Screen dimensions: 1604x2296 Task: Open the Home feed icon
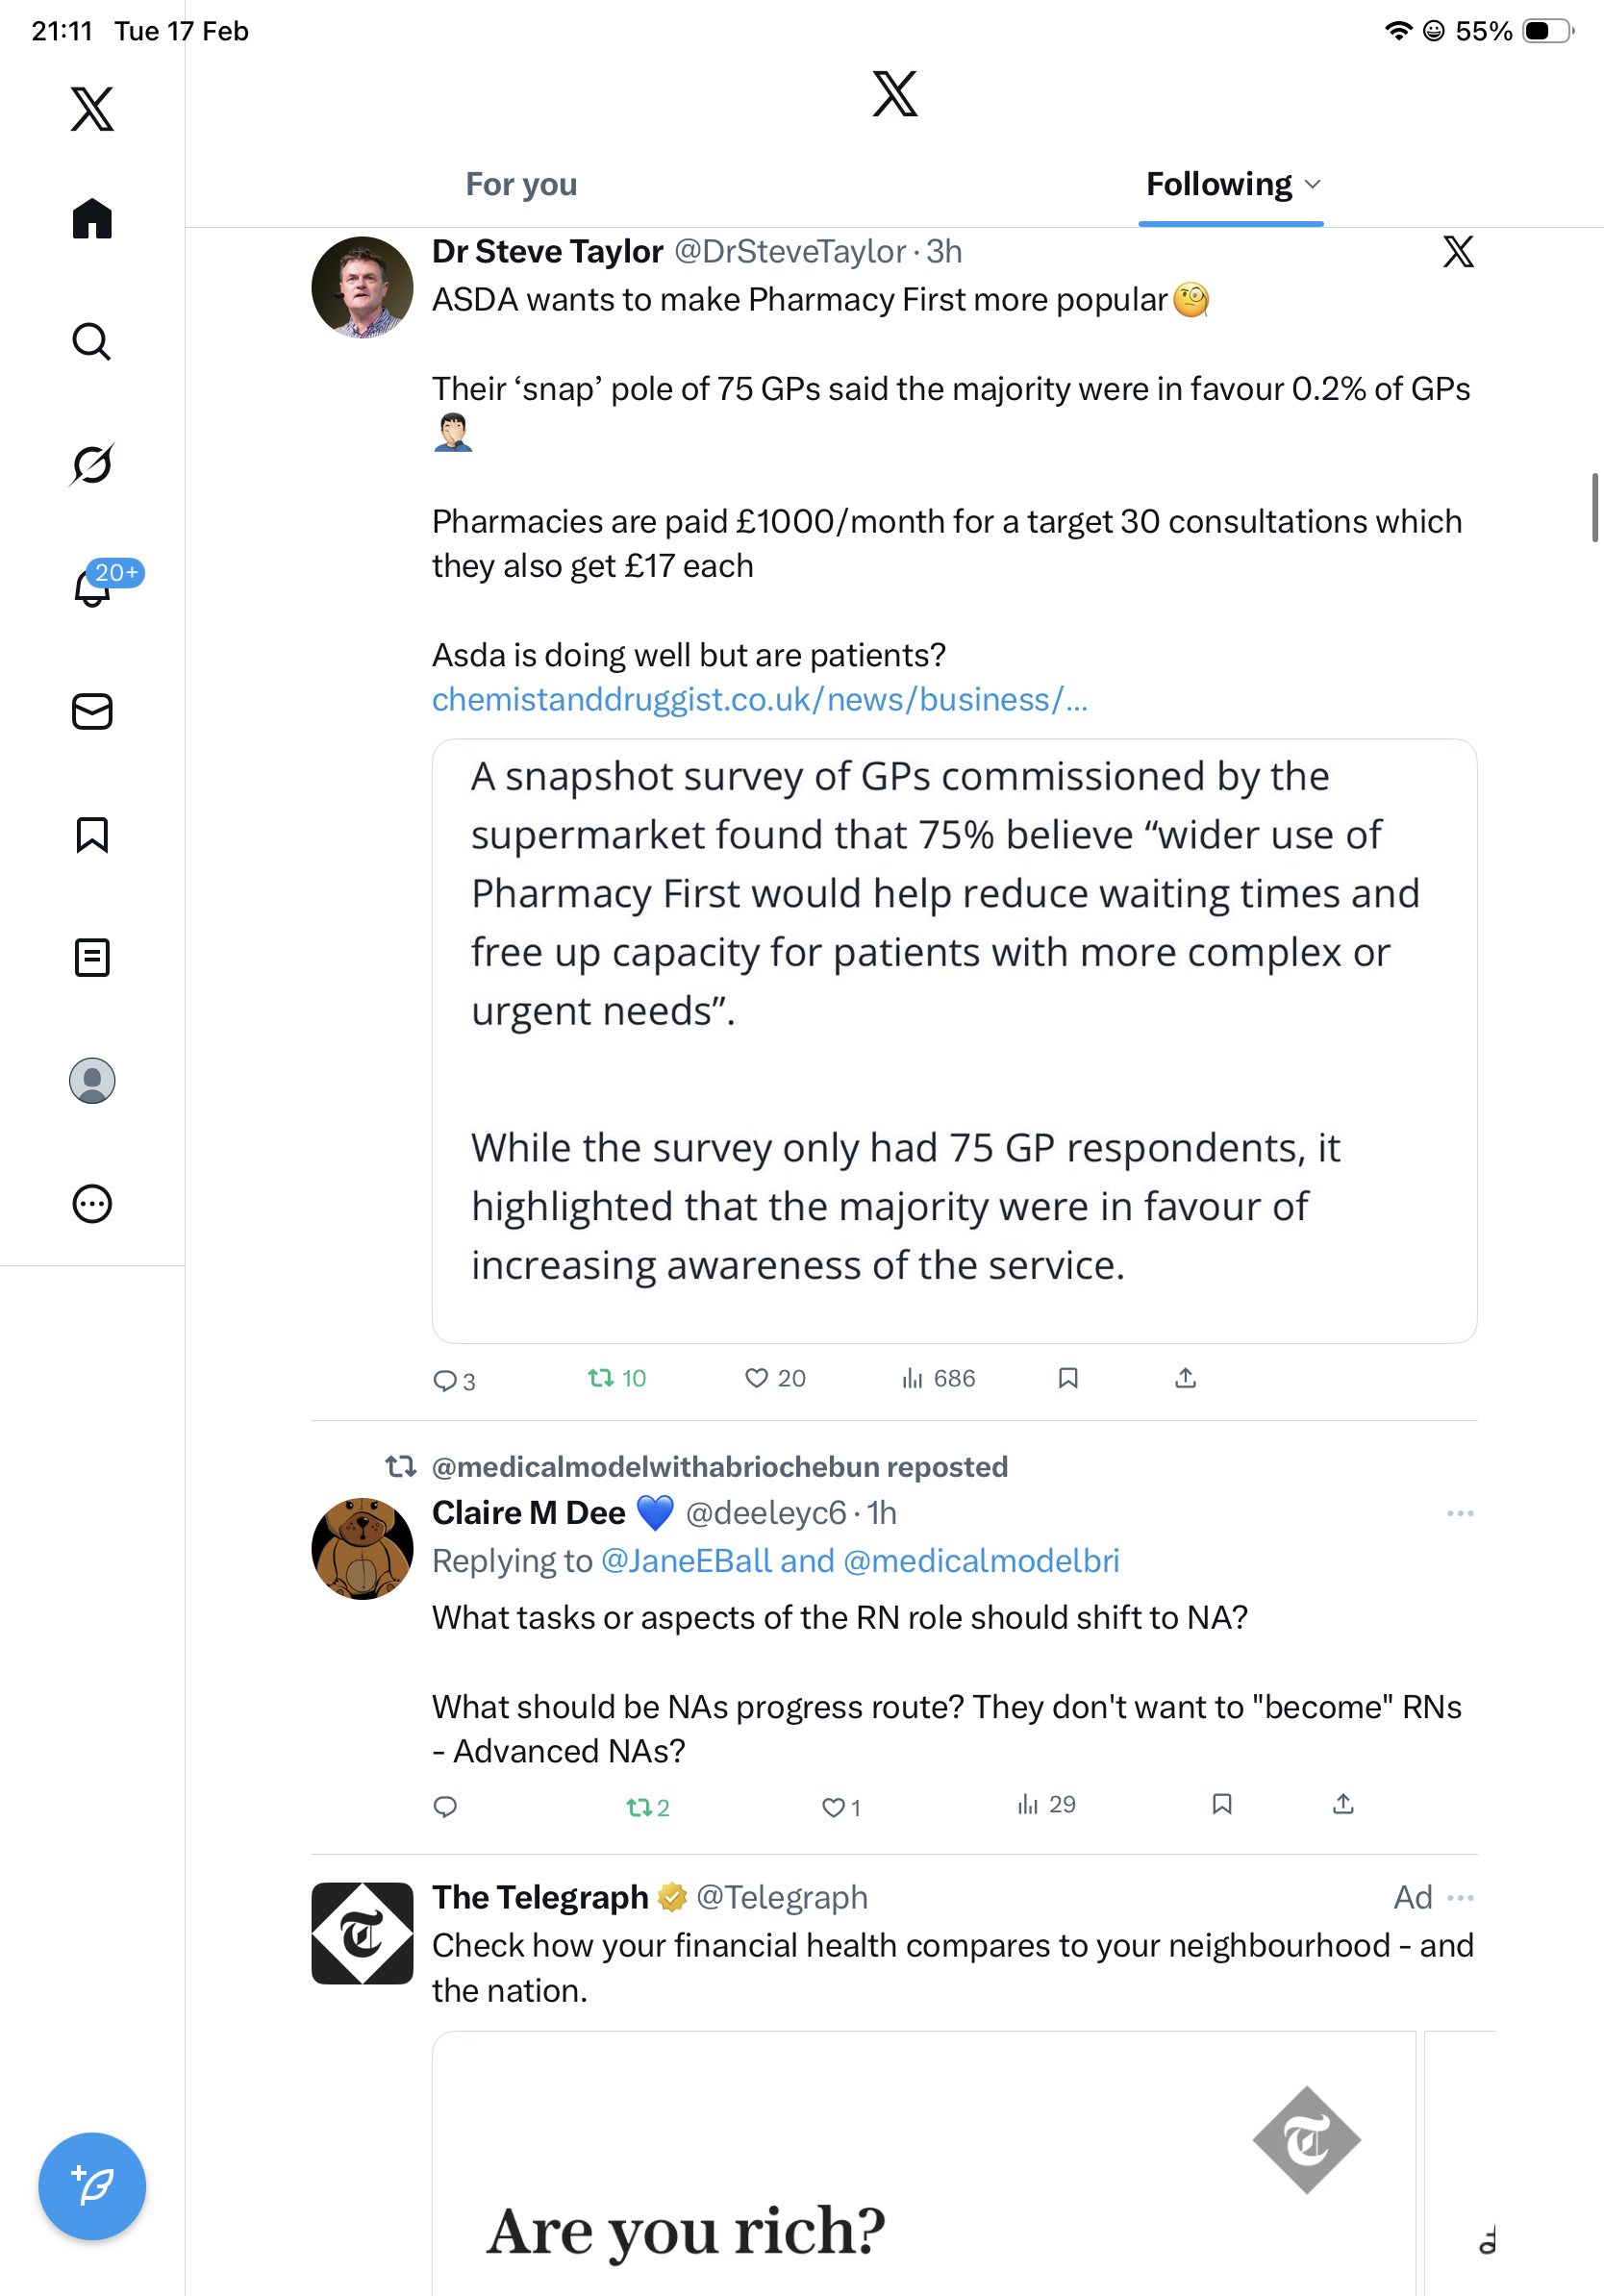pos(92,218)
